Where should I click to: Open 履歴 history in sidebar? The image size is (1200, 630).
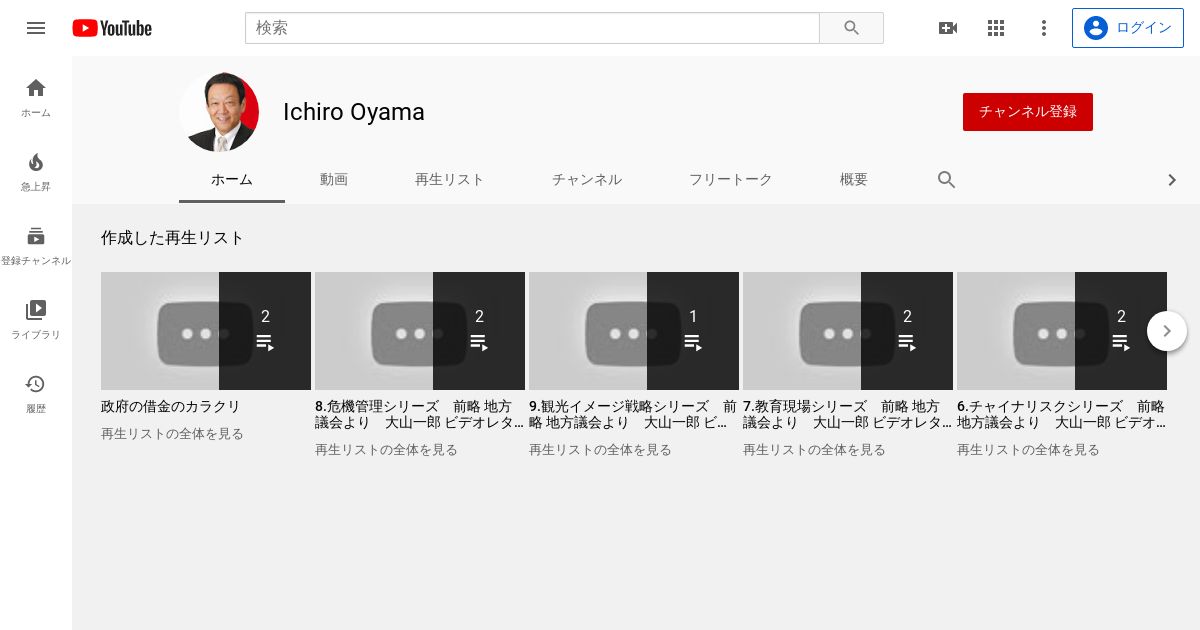(36, 394)
